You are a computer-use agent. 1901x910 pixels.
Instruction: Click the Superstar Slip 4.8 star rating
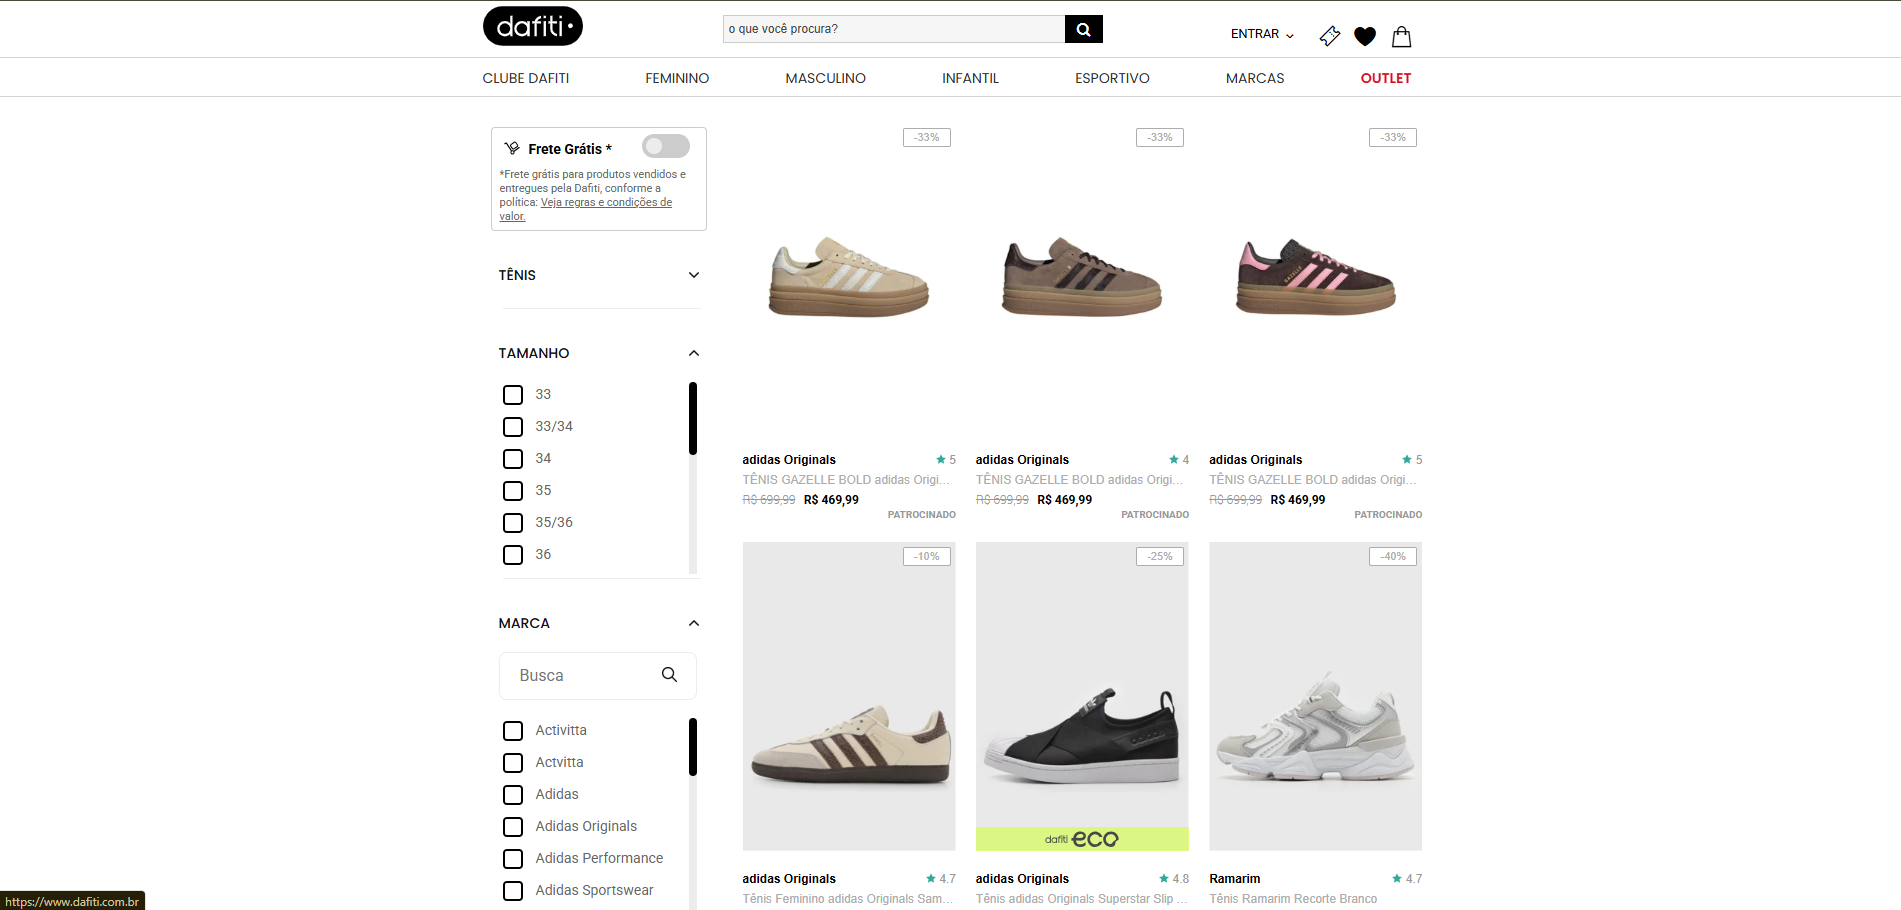pyautogui.click(x=1174, y=879)
